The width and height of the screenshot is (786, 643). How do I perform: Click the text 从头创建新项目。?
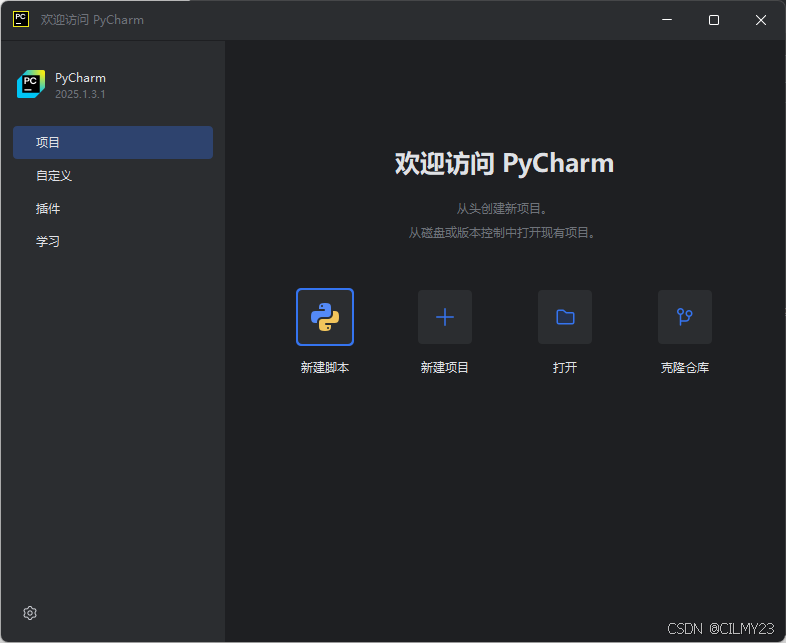502,208
